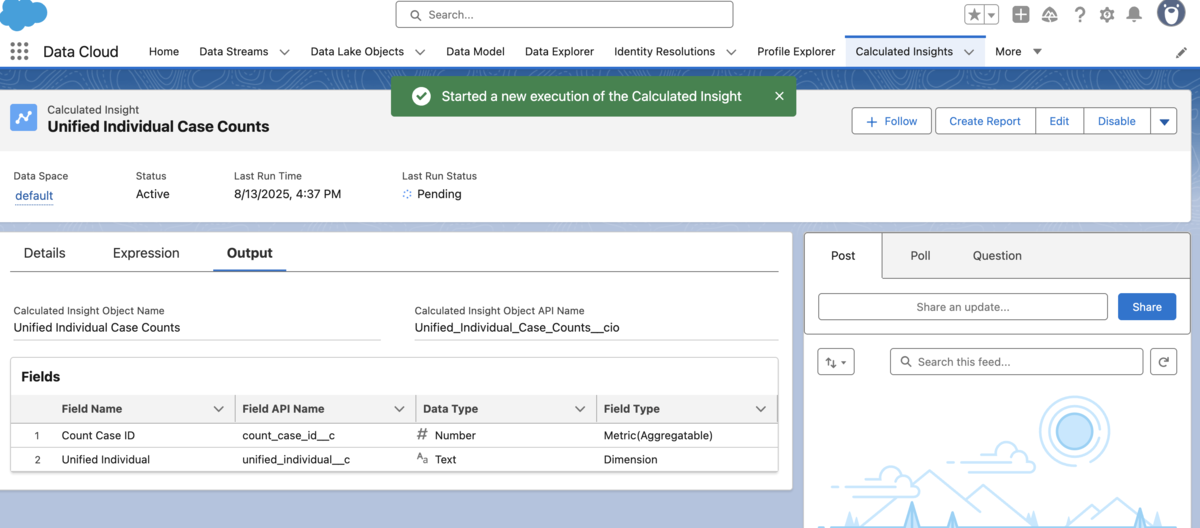The image size is (1200, 528).
Task: Dismiss the success toast notification
Action: click(x=779, y=96)
